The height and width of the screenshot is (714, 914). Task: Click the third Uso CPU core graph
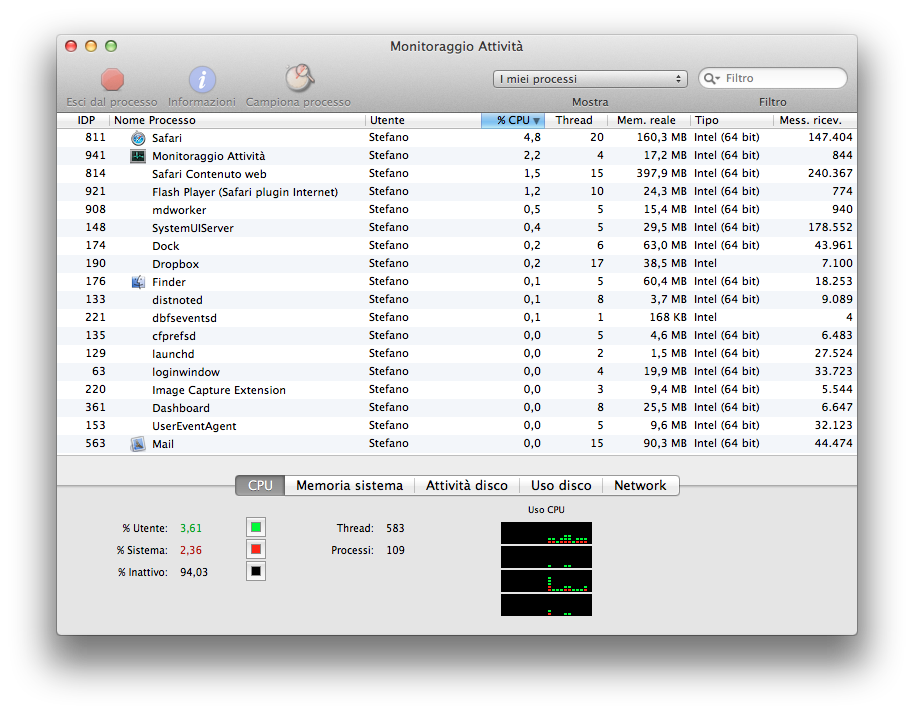click(546, 581)
